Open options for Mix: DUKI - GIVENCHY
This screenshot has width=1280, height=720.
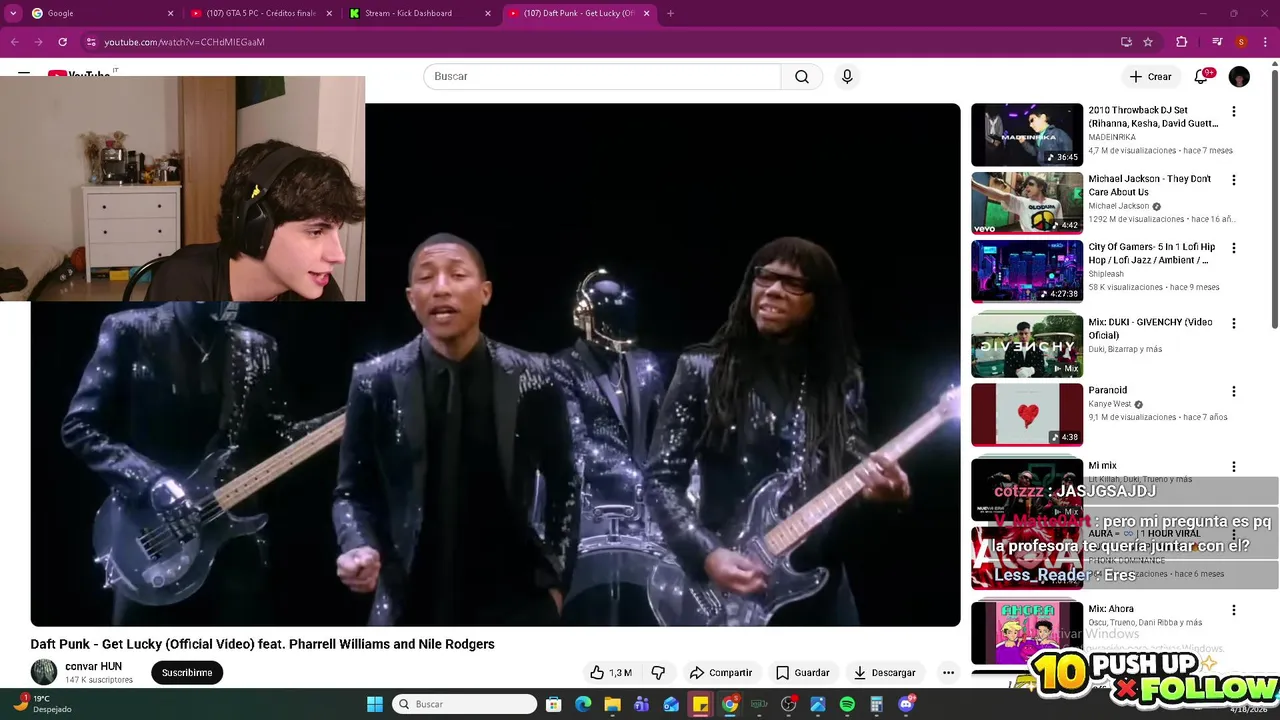coord(1233,323)
